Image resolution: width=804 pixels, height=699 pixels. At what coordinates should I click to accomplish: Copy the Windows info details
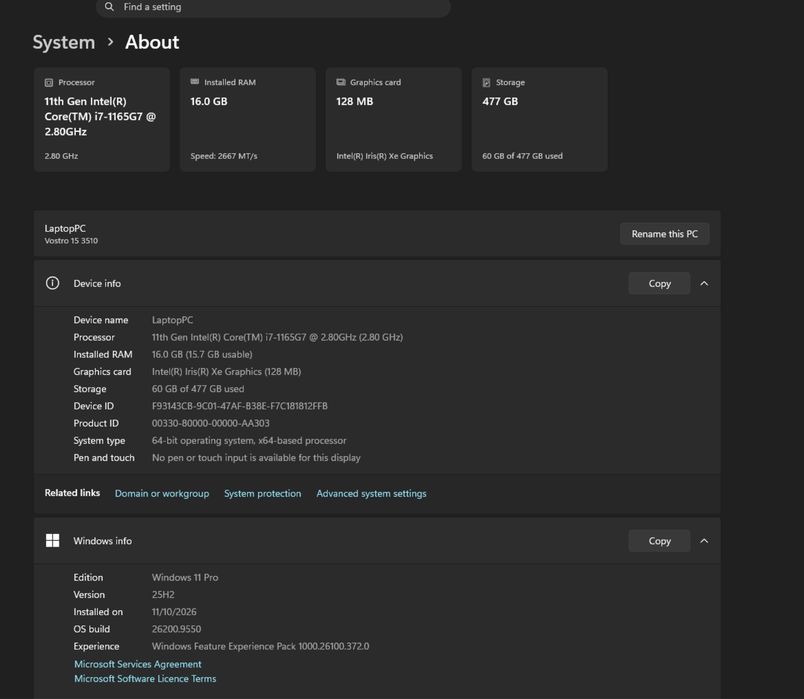tap(659, 541)
